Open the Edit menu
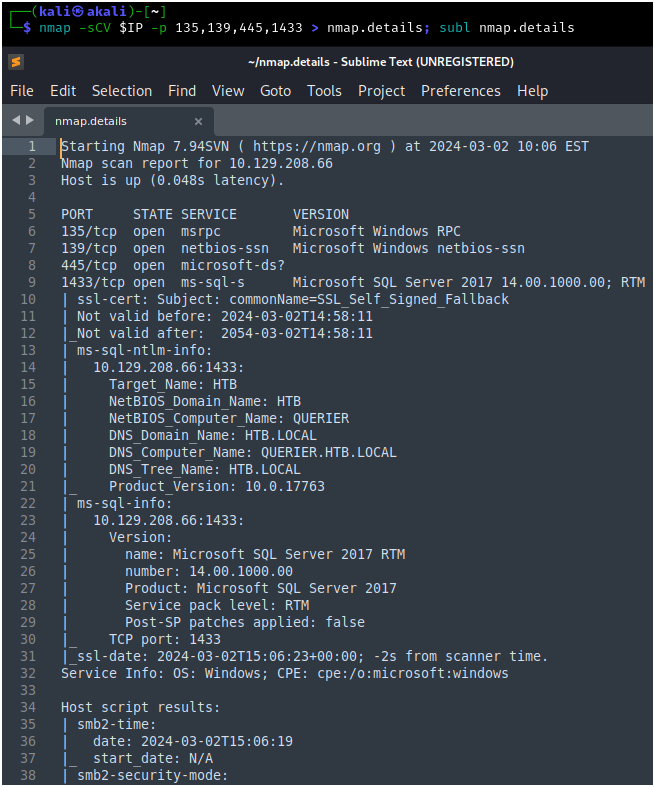 (63, 91)
